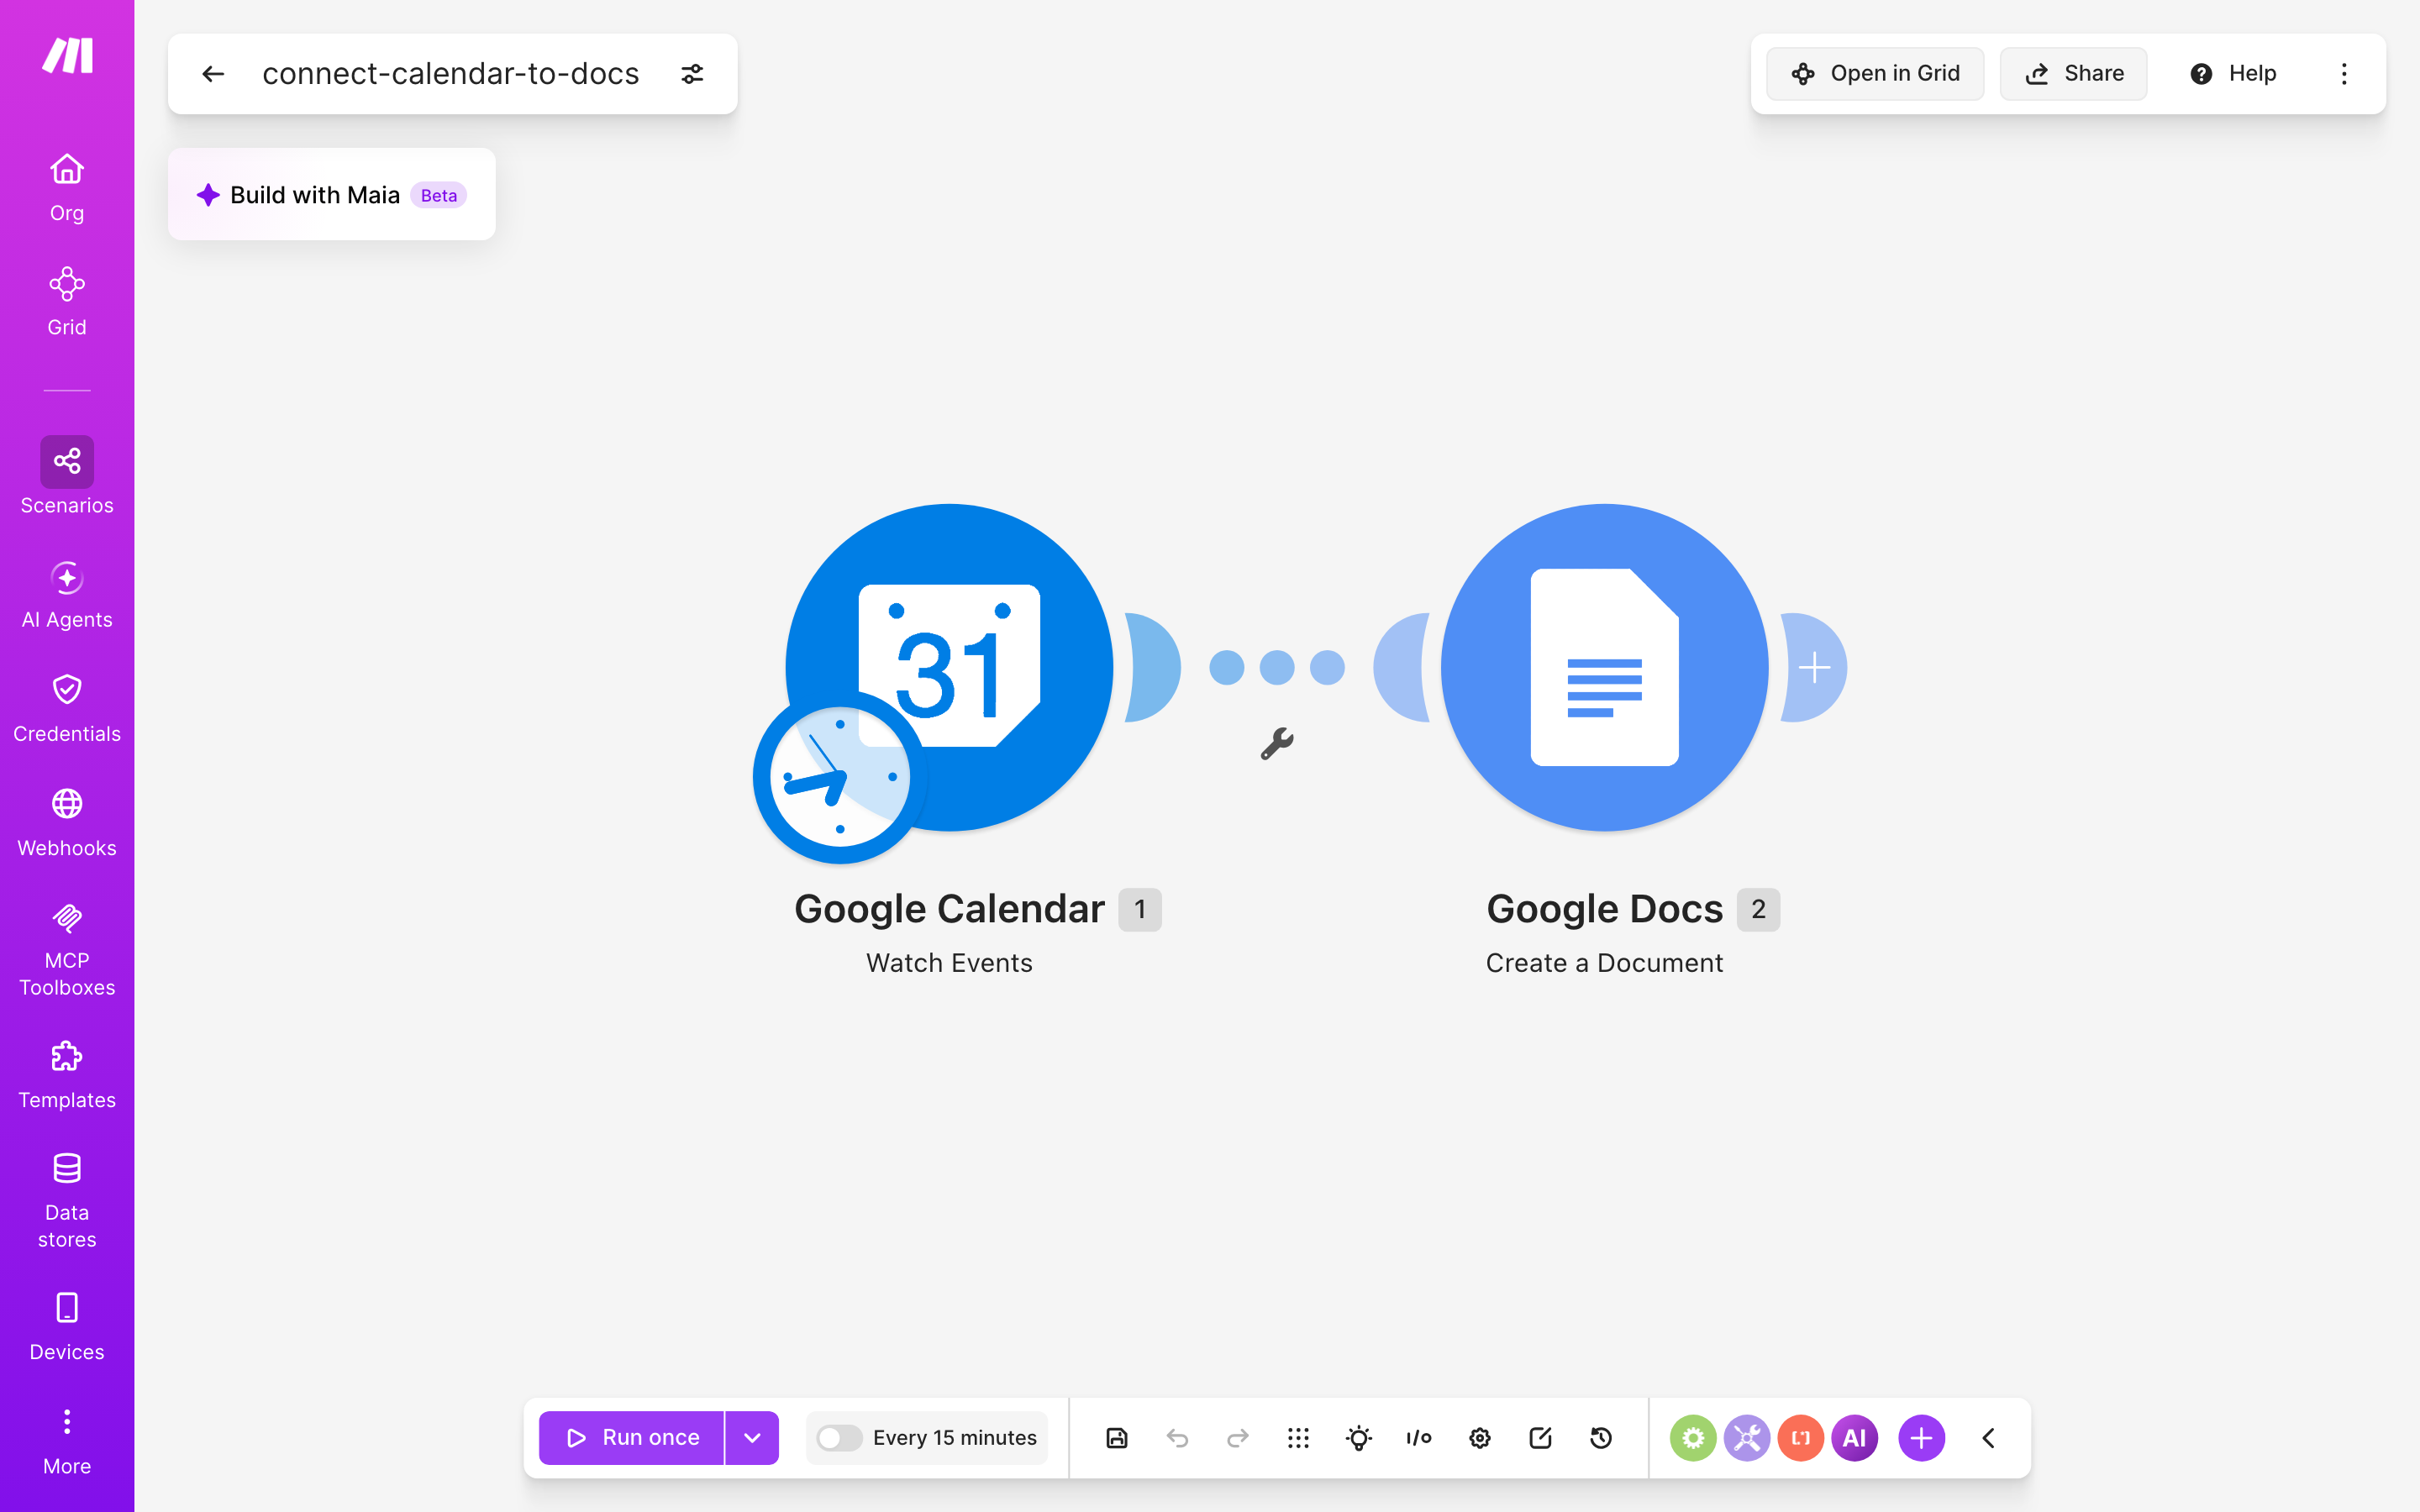Open Templates in the sidebar

pos(67,1075)
